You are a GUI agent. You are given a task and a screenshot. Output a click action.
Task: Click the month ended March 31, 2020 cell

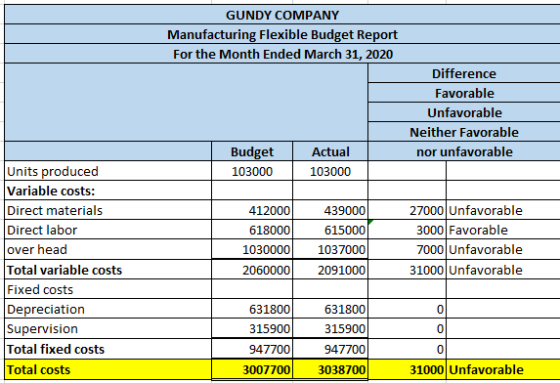pyautogui.click(x=282, y=54)
